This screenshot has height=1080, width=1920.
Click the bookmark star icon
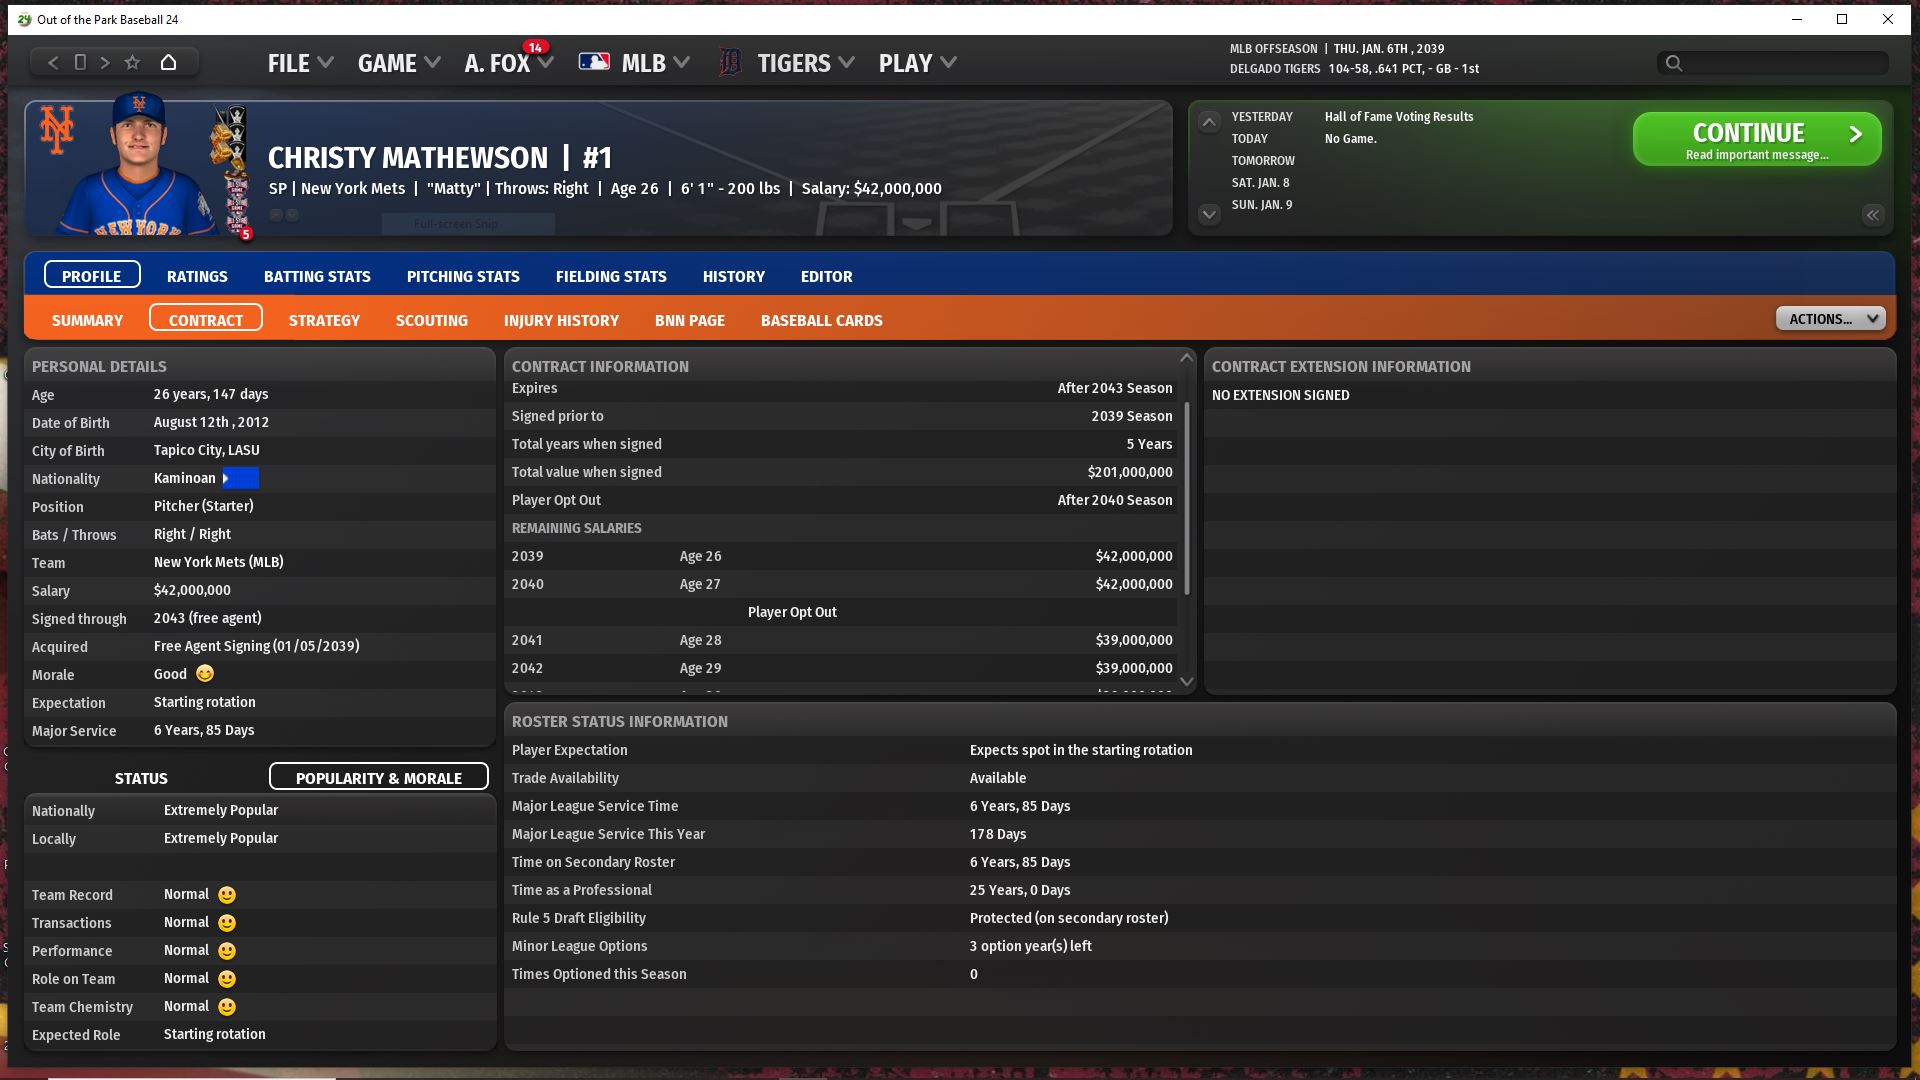132,62
